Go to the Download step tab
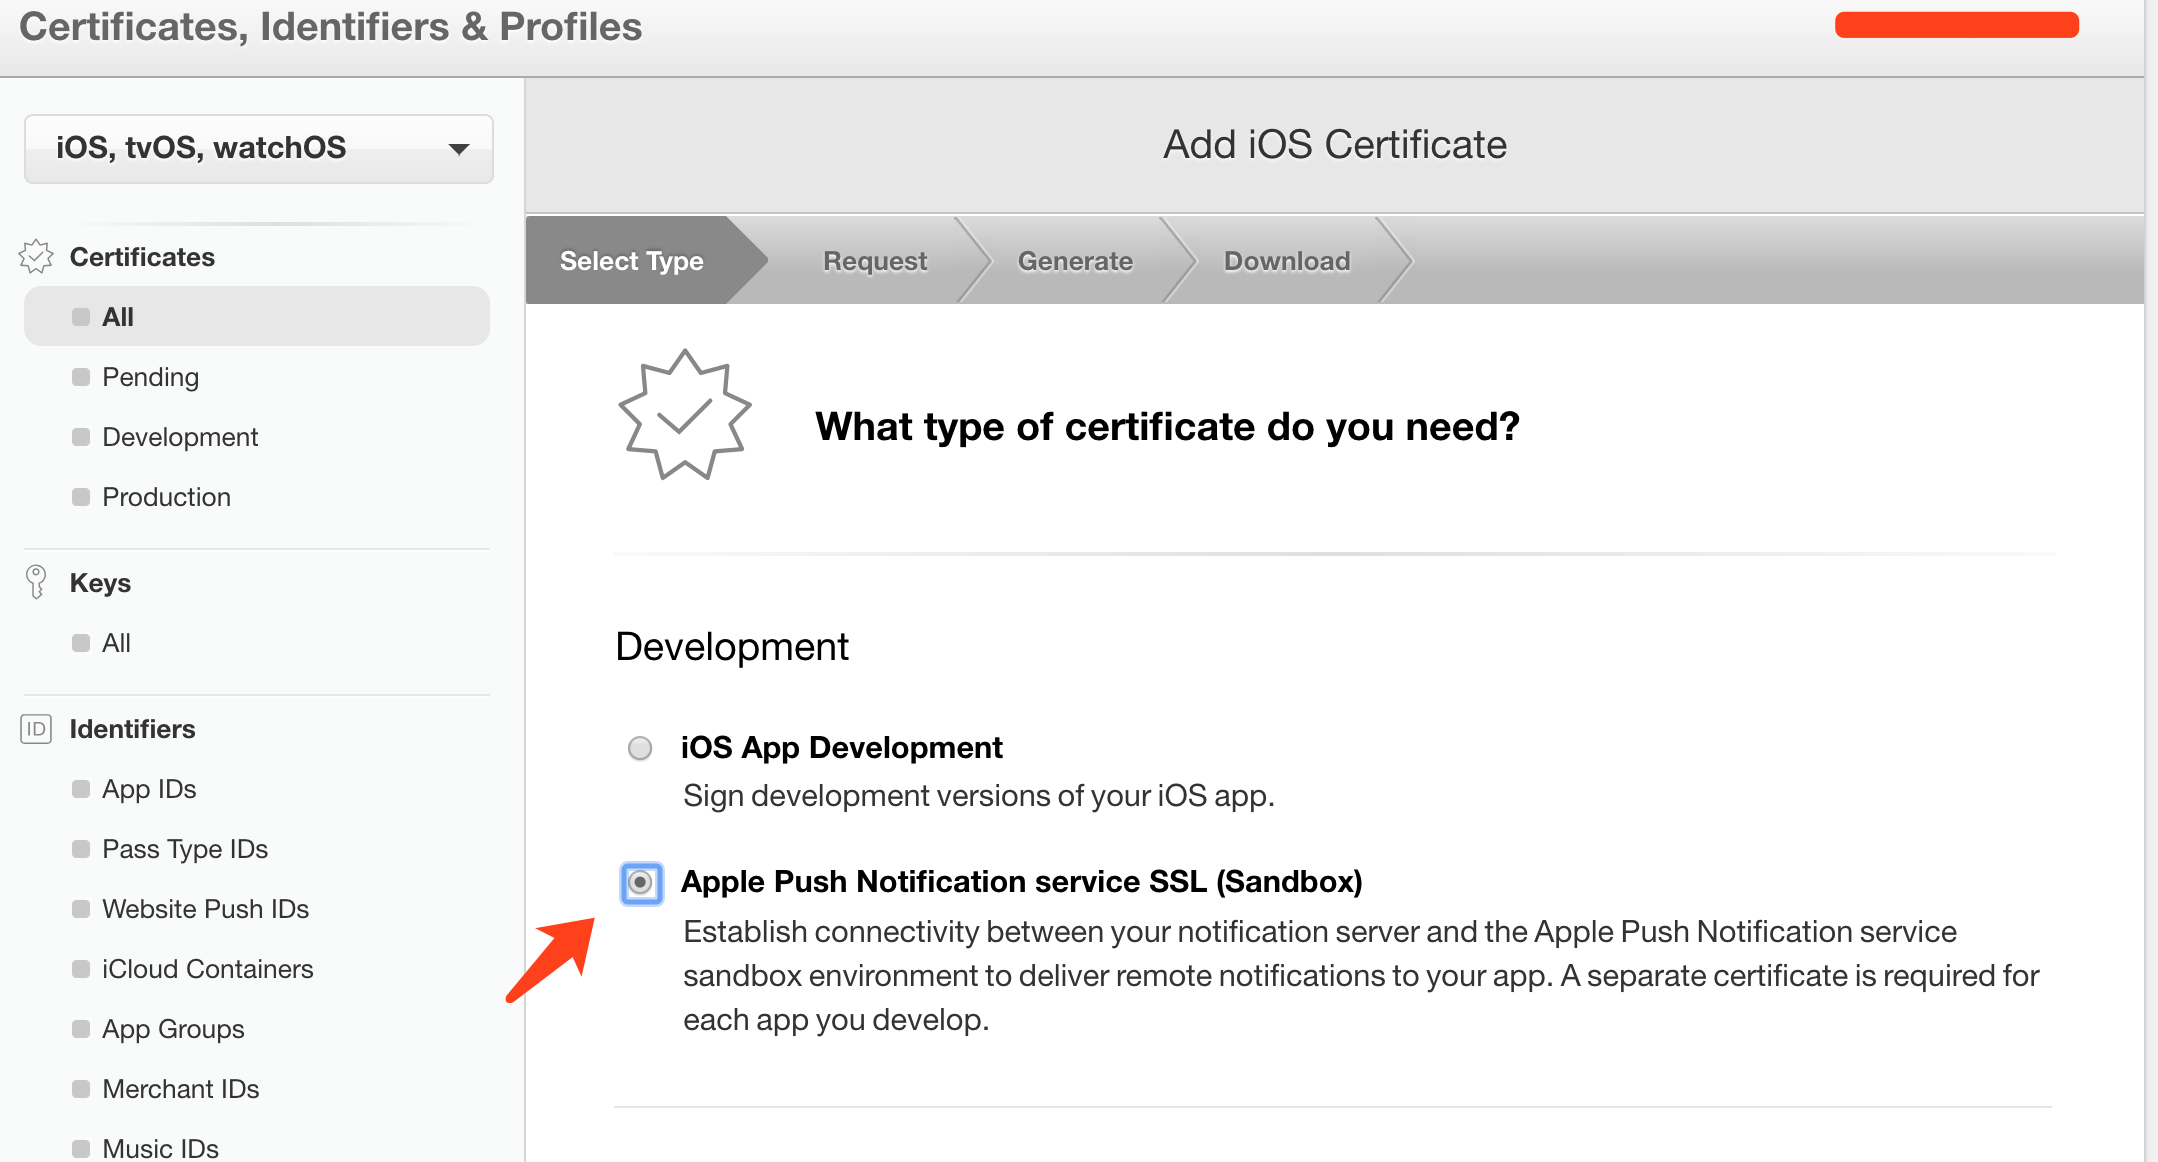The height and width of the screenshot is (1162, 2158). (x=1286, y=261)
